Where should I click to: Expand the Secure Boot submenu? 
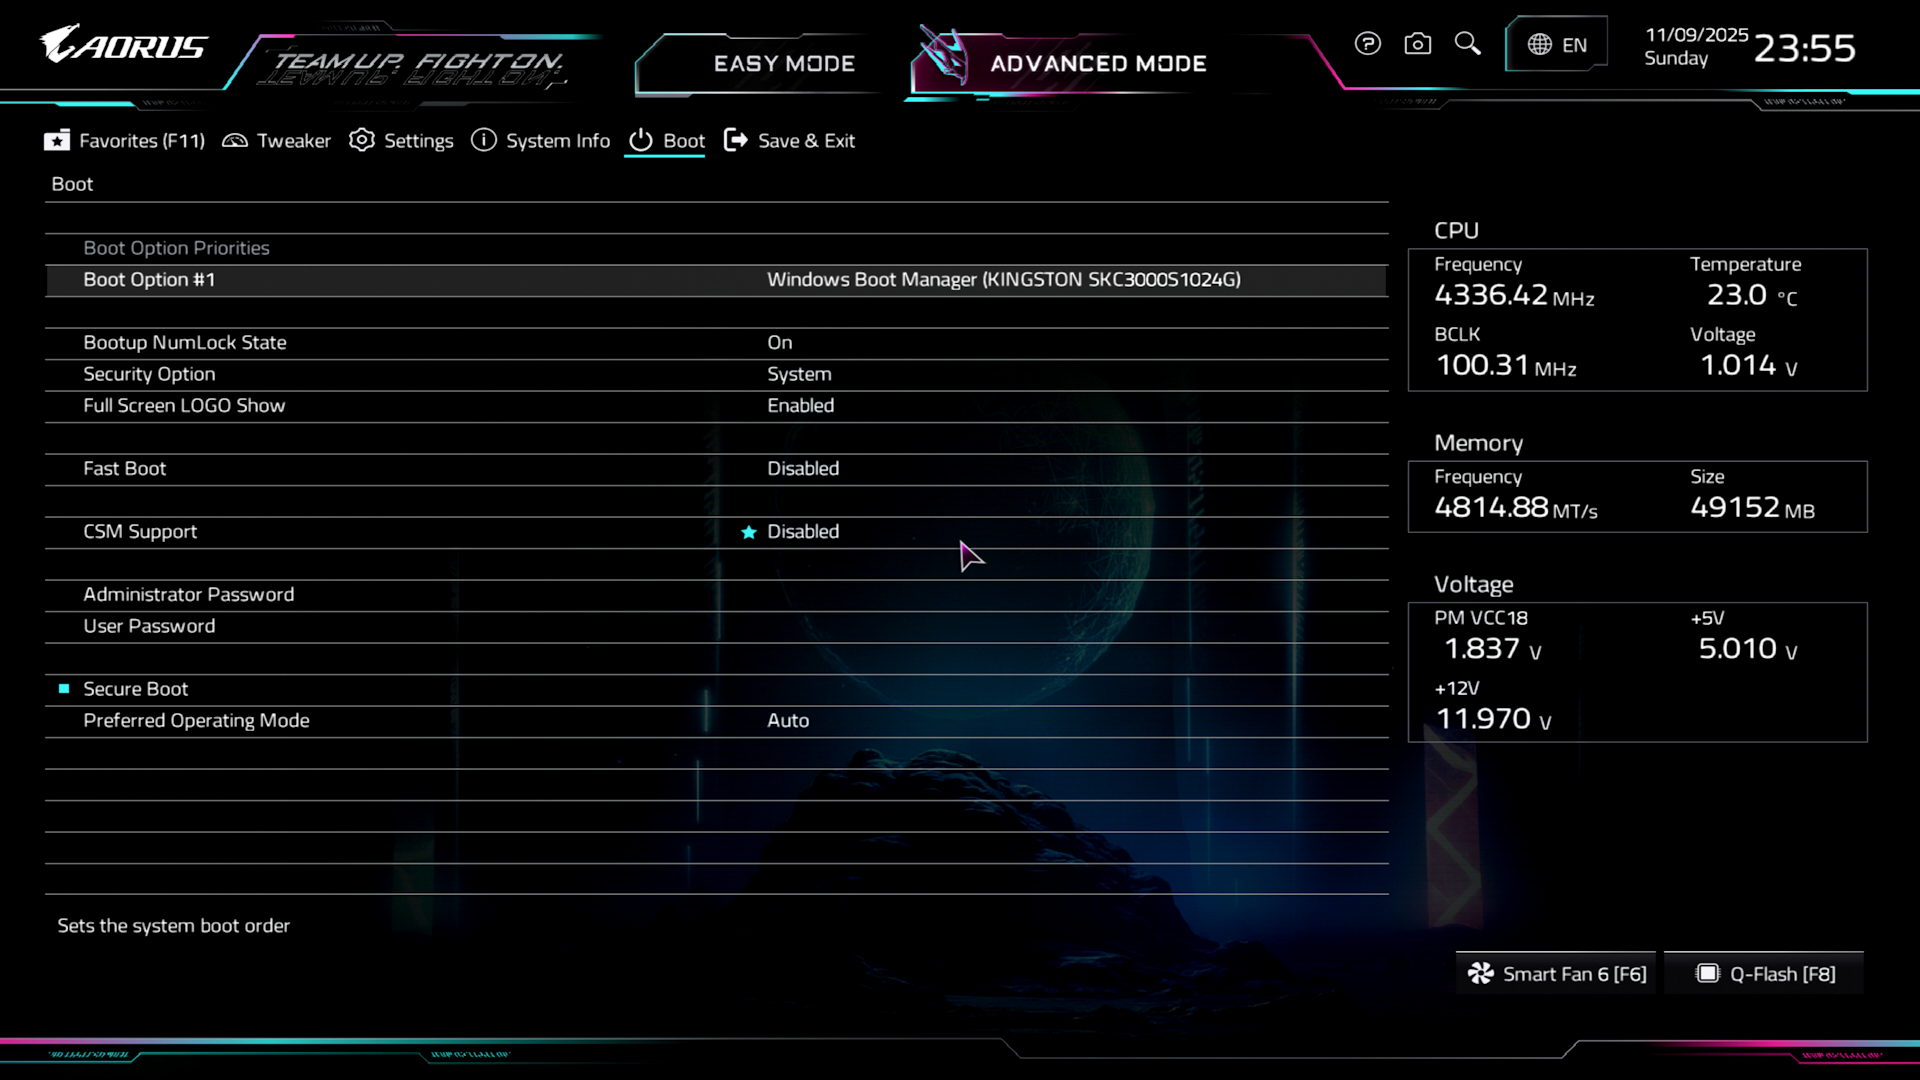point(136,689)
